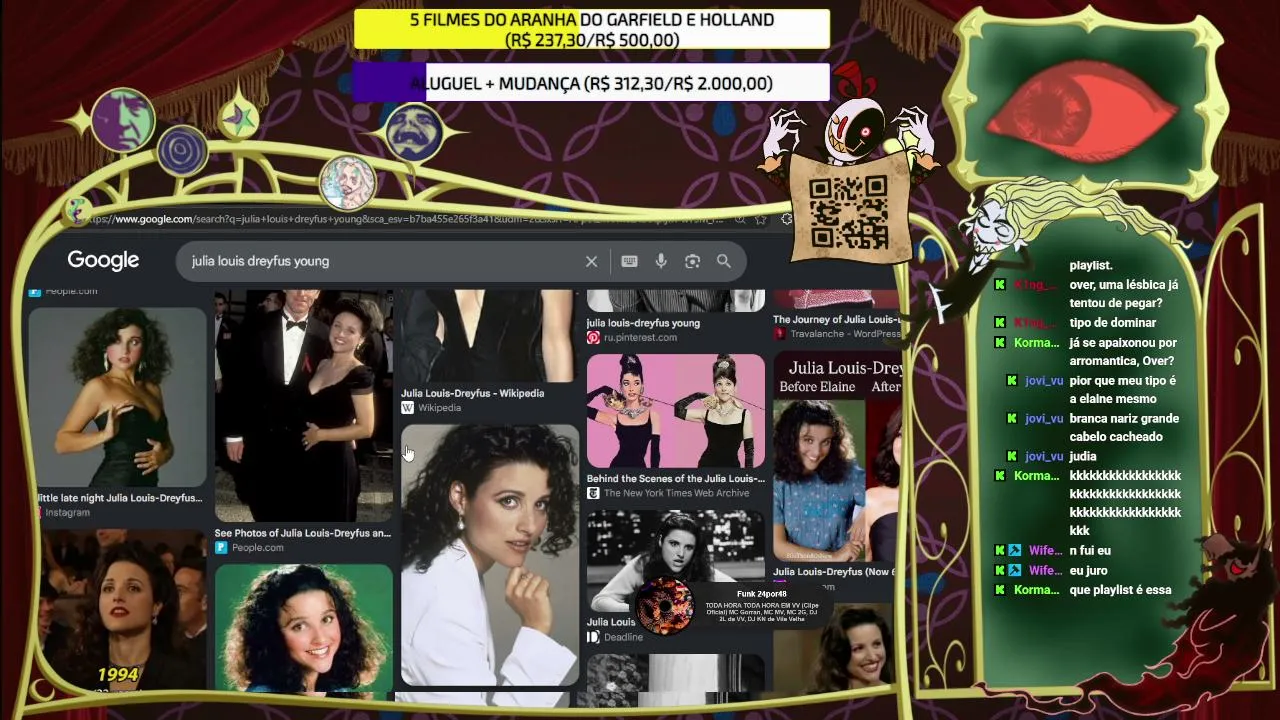Click the '5 FILMES DO ARANHA' goal progress bar
Screen dimensions: 1280x720
coord(592,30)
